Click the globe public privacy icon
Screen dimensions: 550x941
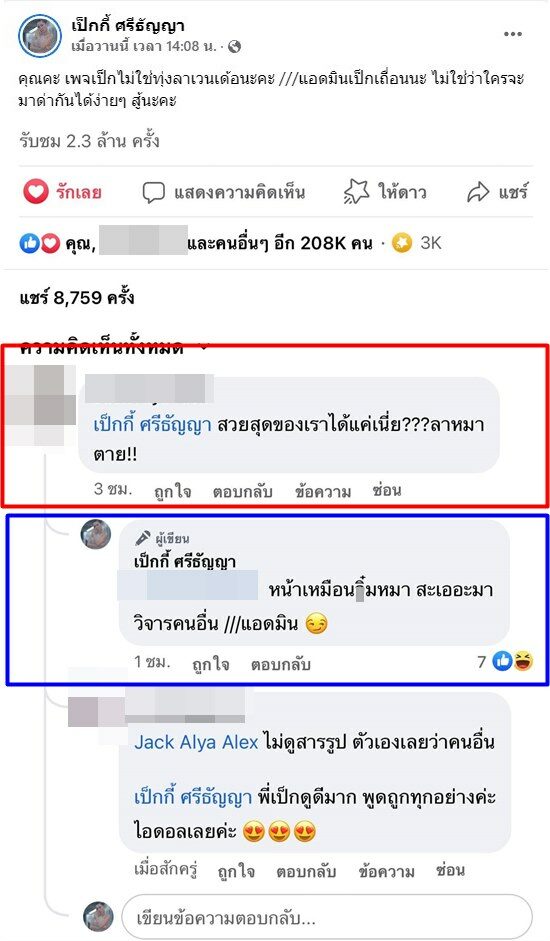tap(235, 46)
